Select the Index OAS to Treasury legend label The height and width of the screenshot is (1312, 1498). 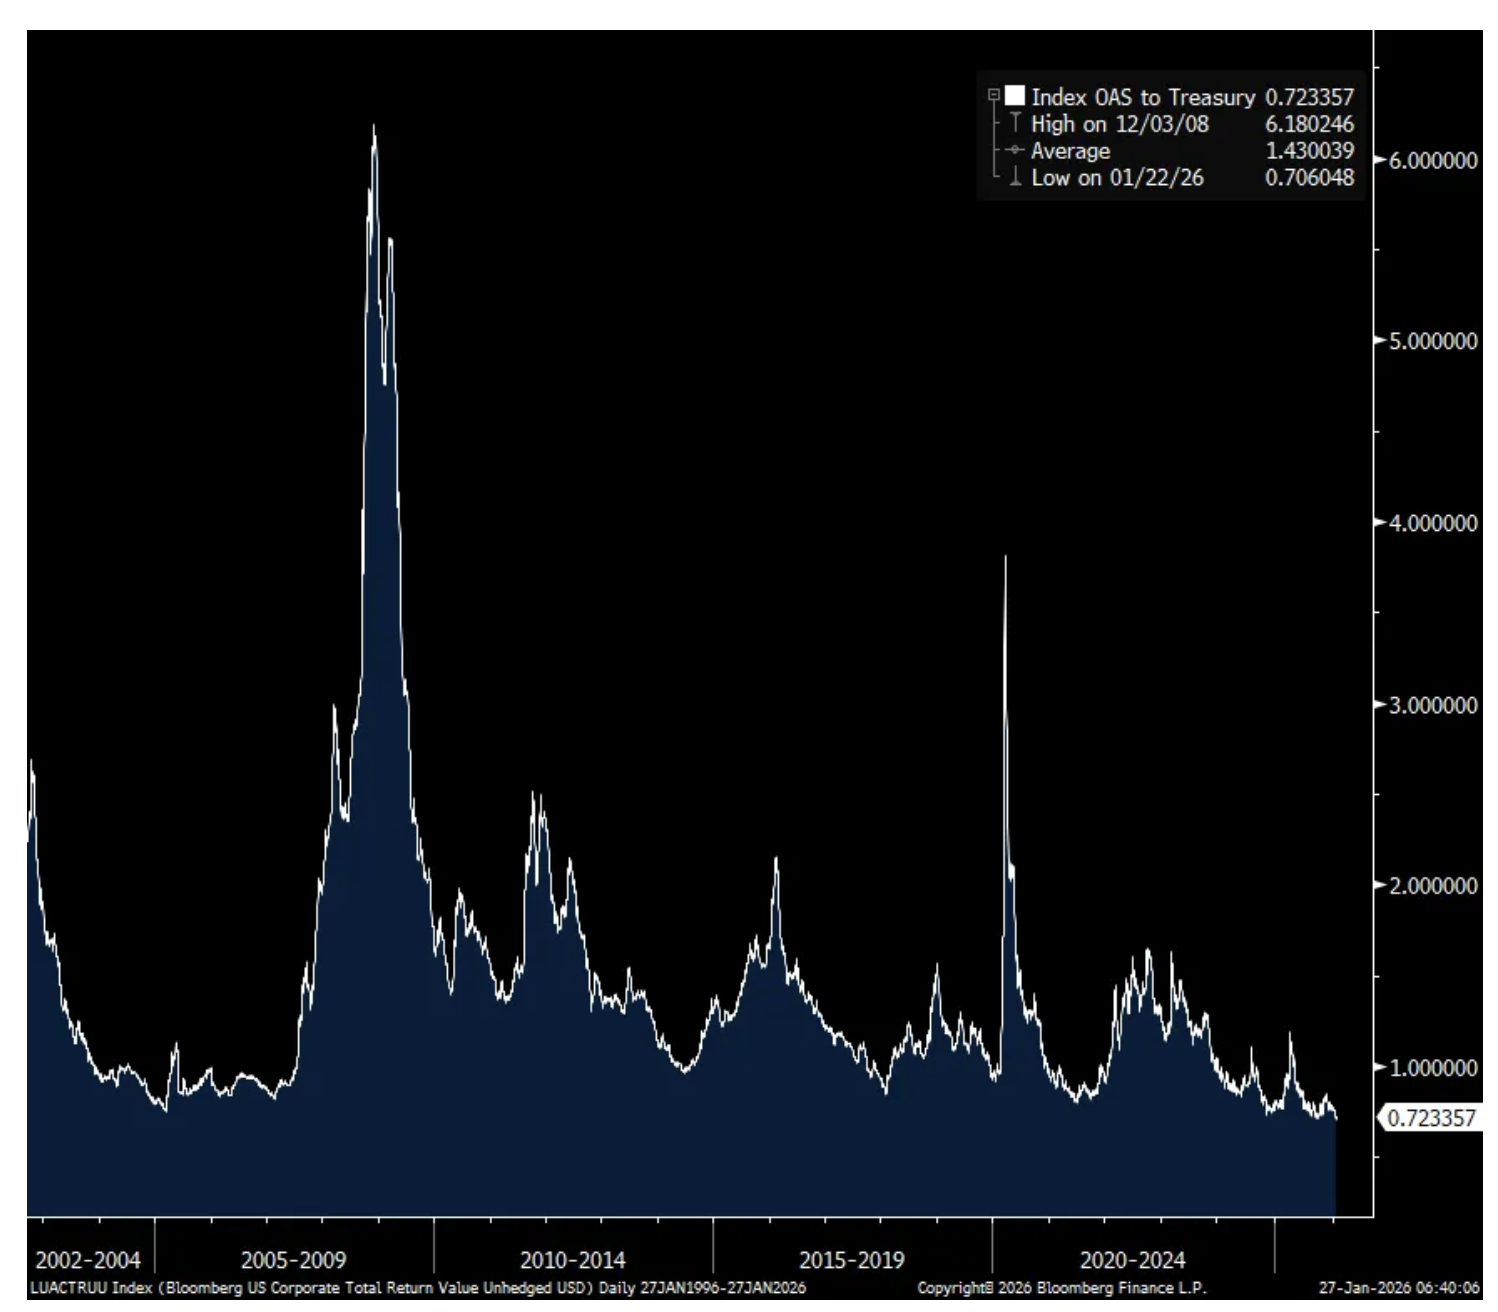tap(1142, 97)
